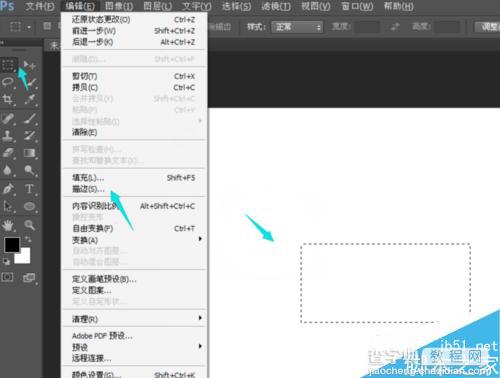Choose 定义画笔预设(B)... menu entry
500x378 pixels.
tap(134, 279)
